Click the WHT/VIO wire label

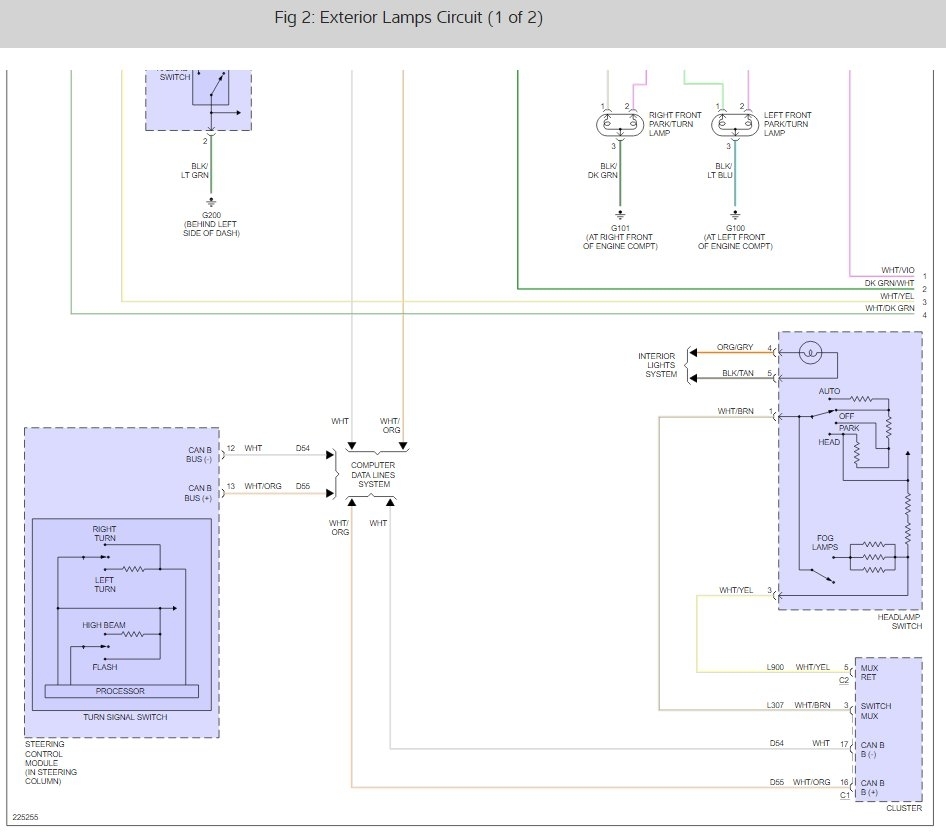pyautogui.click(x=897, y=271)
